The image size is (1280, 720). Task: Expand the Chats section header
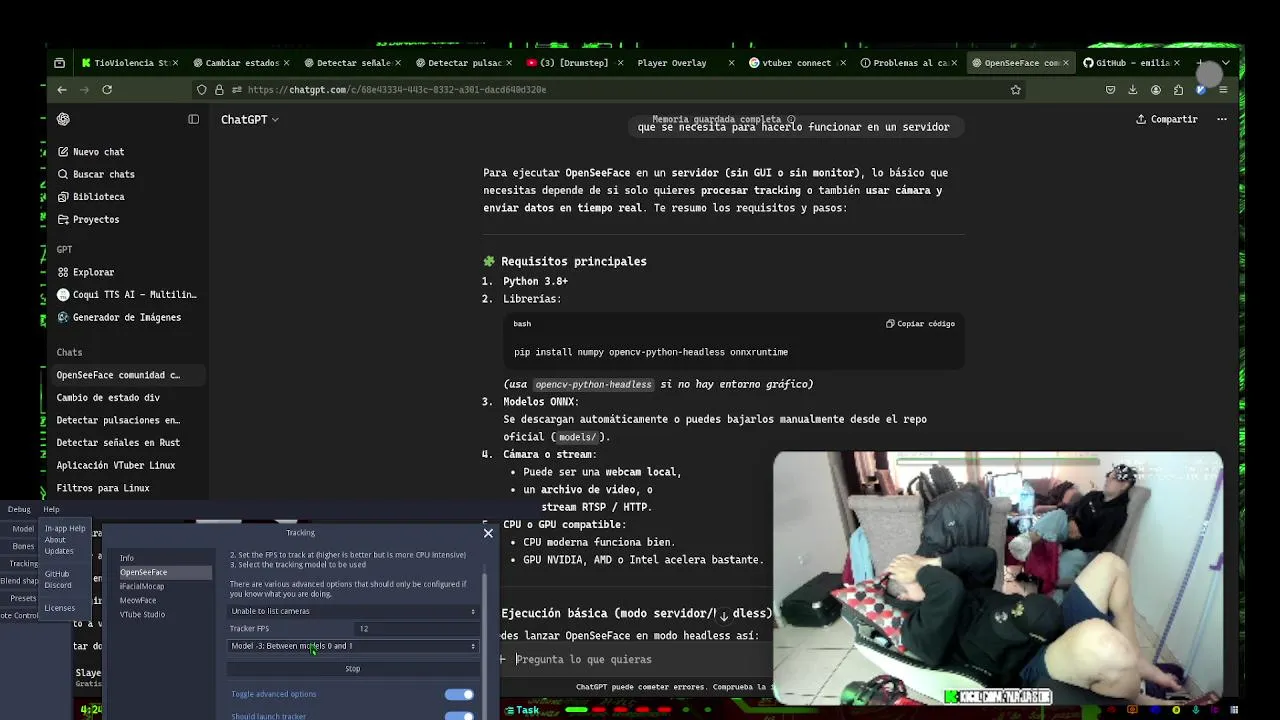69,352
